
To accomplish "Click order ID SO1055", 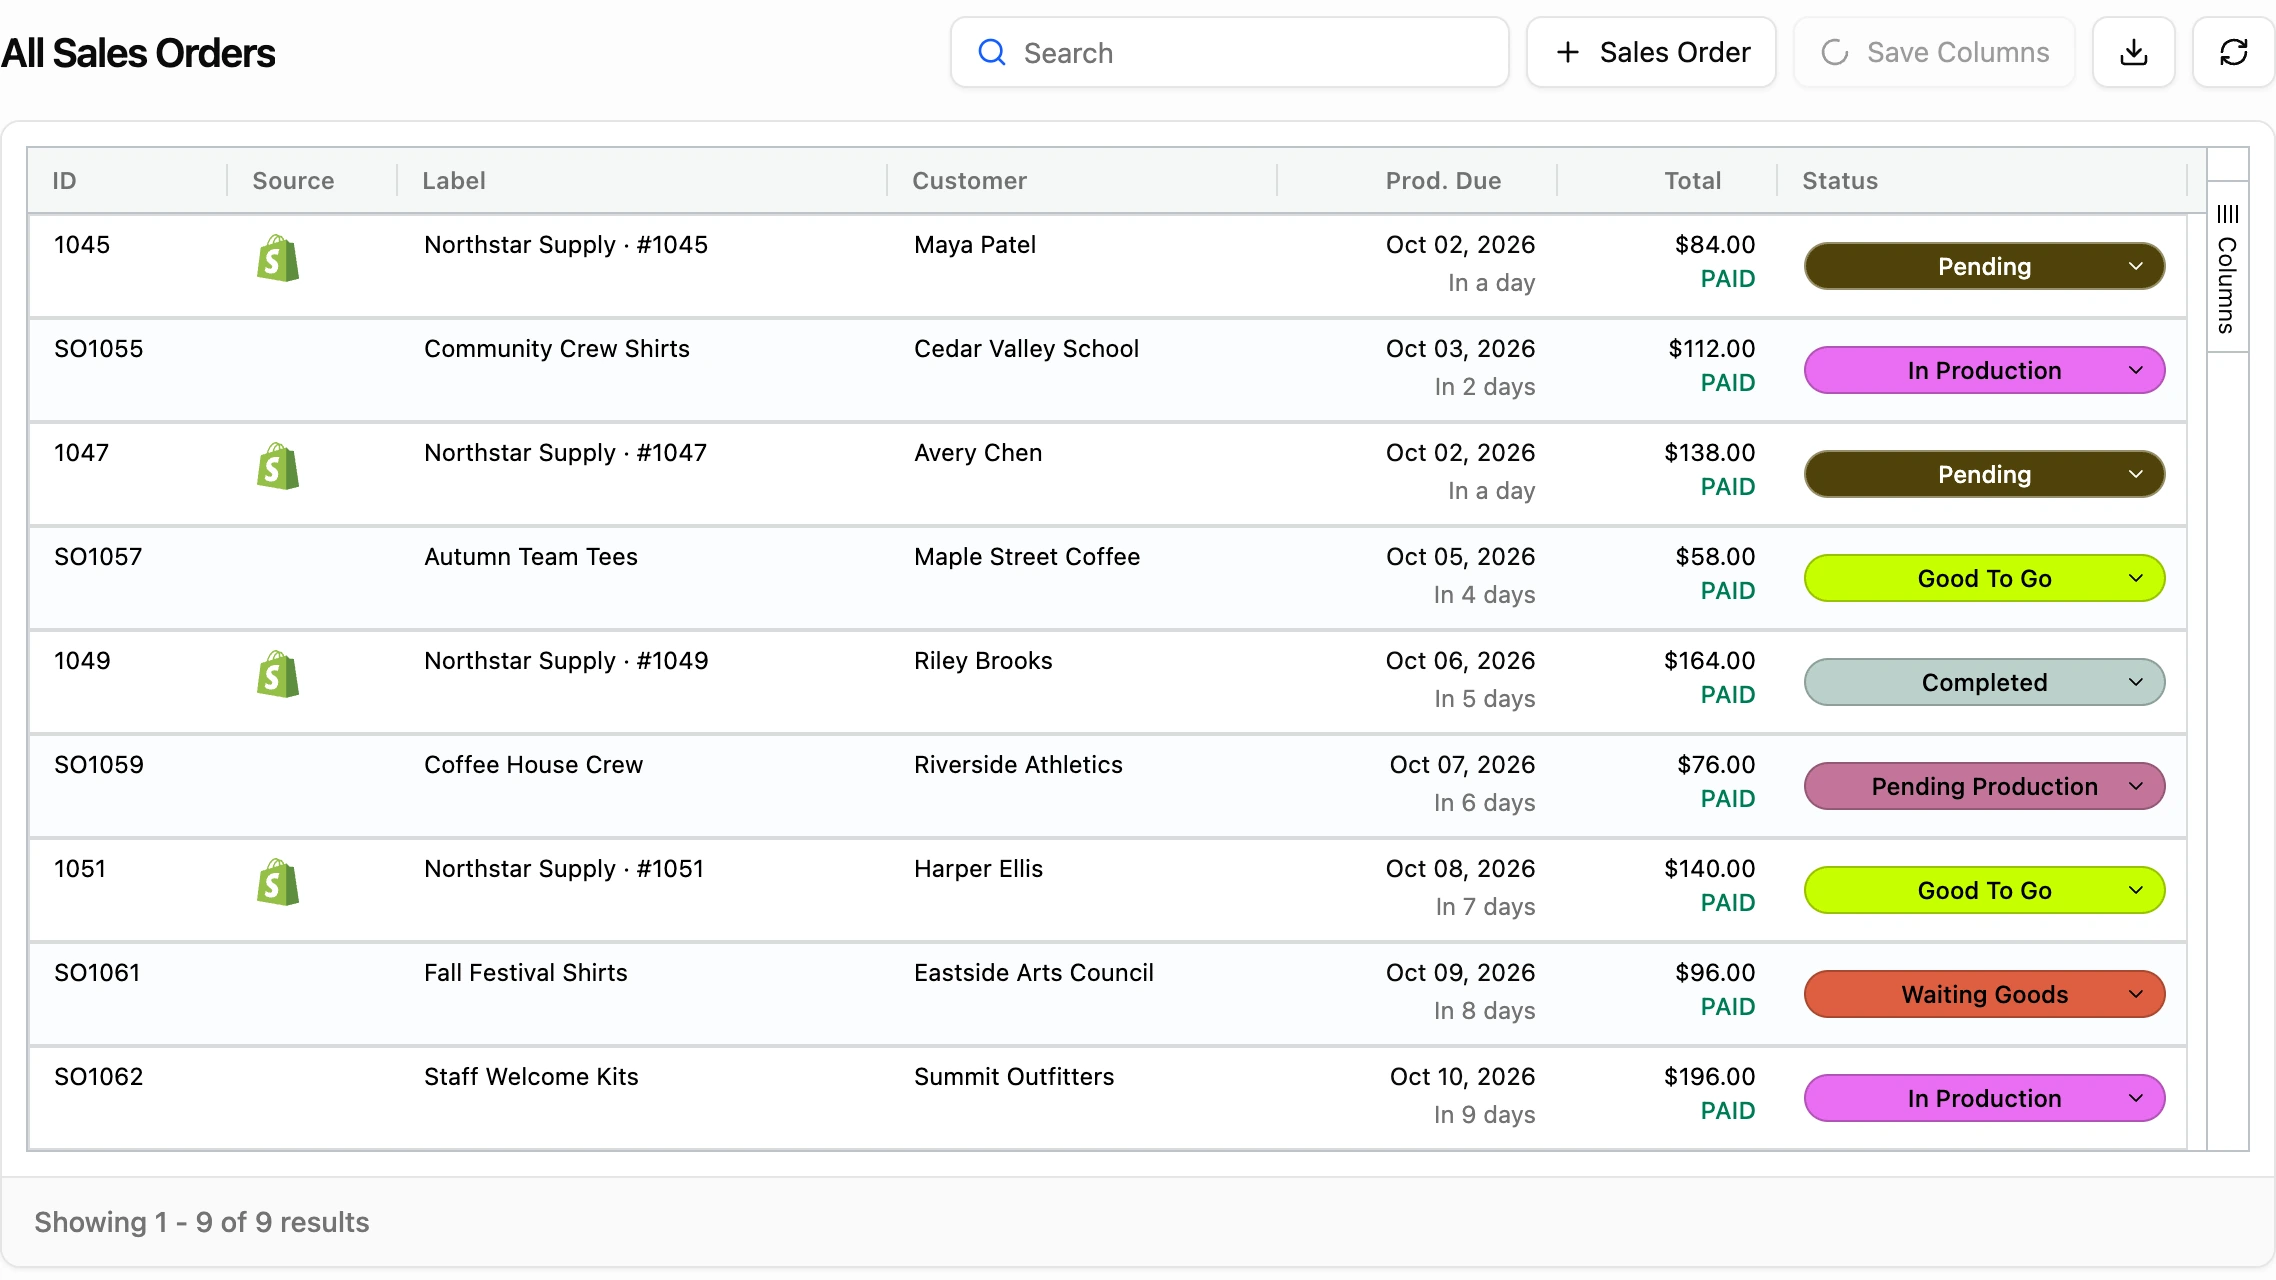I will [99, 348].
